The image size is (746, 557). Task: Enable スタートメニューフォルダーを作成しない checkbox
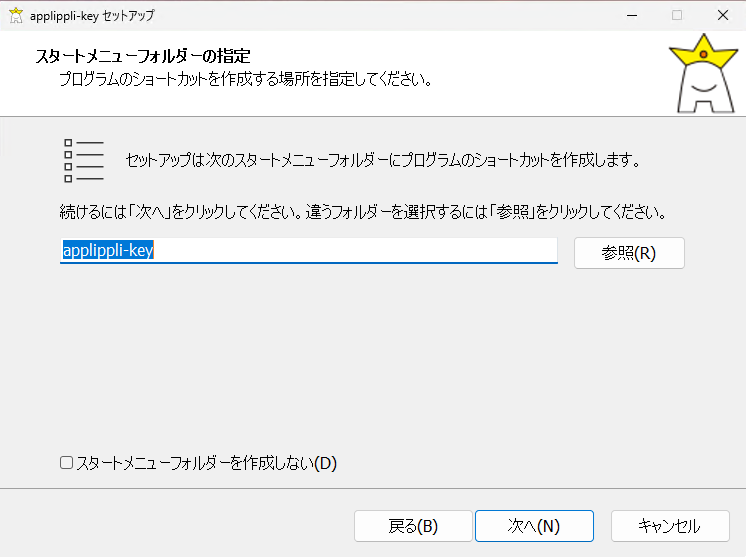tap(67, 463)
